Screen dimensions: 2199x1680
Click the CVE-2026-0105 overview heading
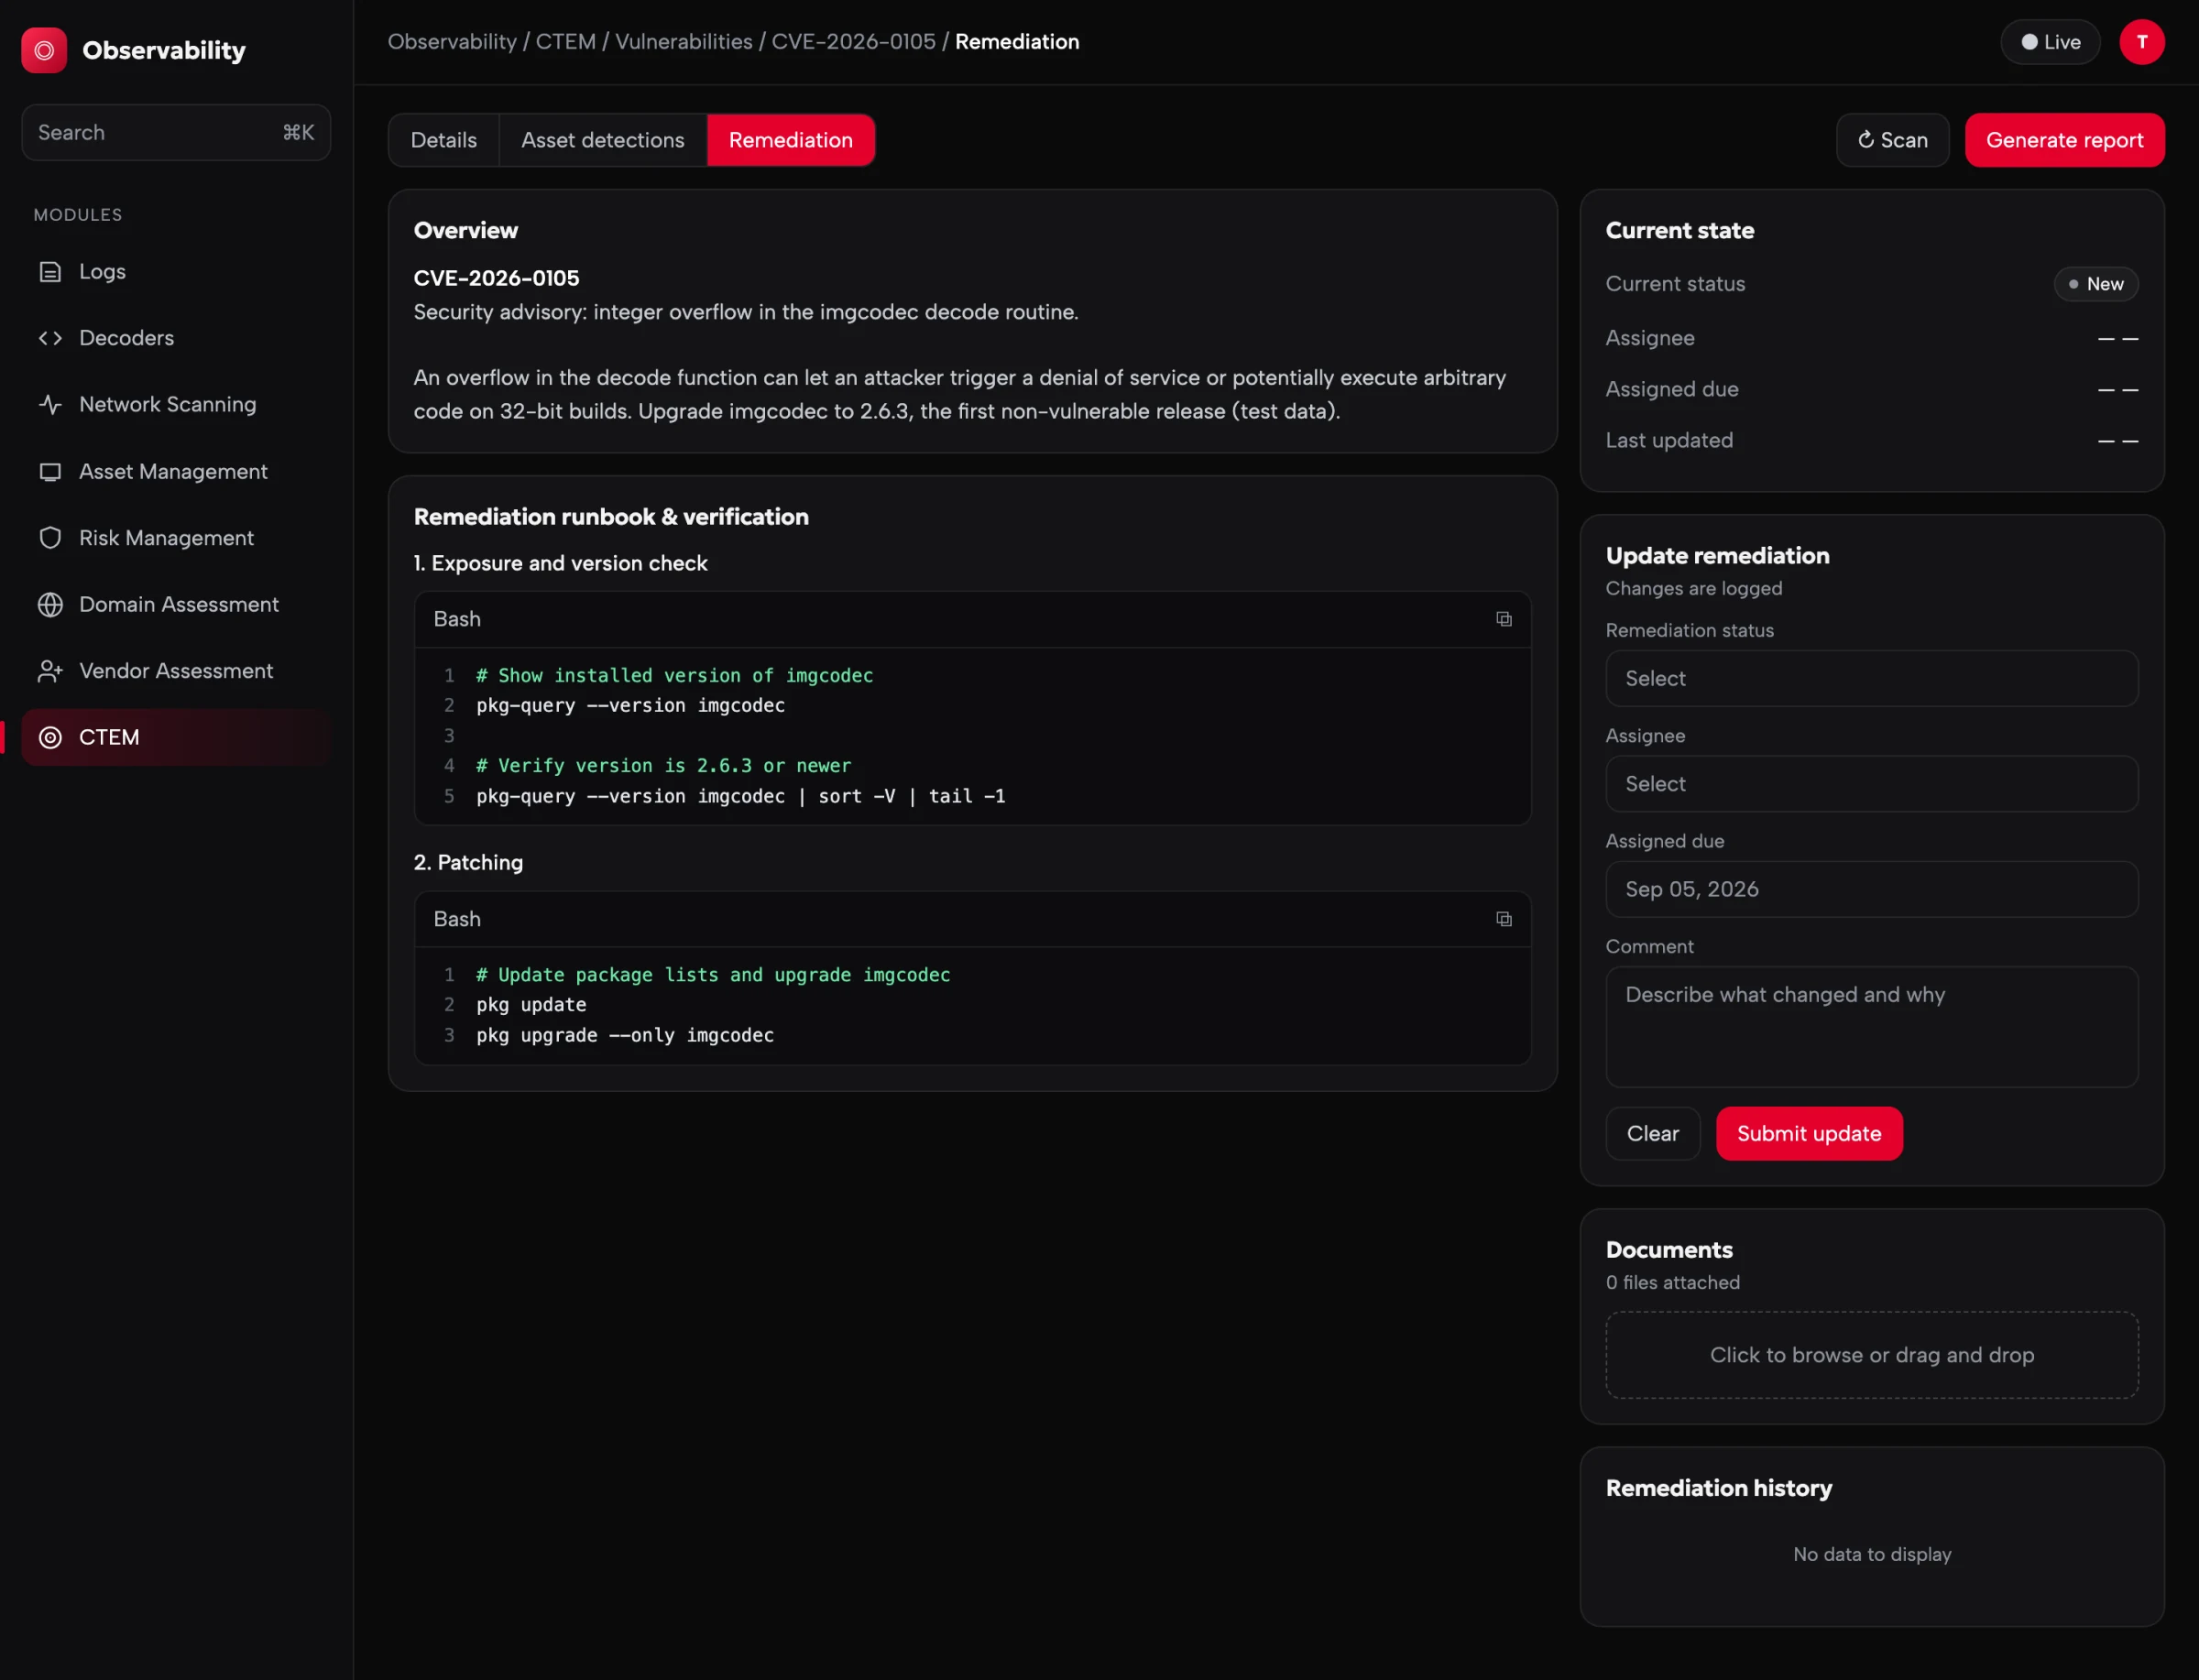[x=496, y=278]
